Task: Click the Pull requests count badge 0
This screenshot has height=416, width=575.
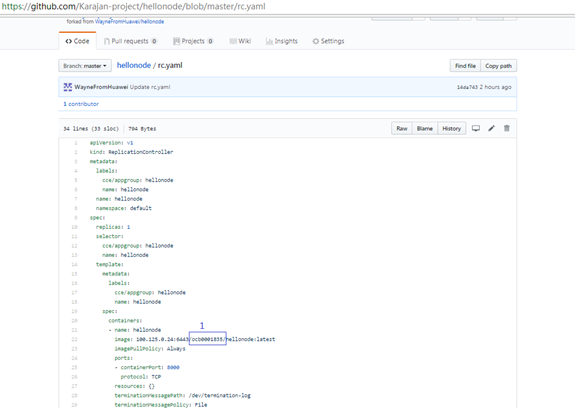Action: [154, 41]
